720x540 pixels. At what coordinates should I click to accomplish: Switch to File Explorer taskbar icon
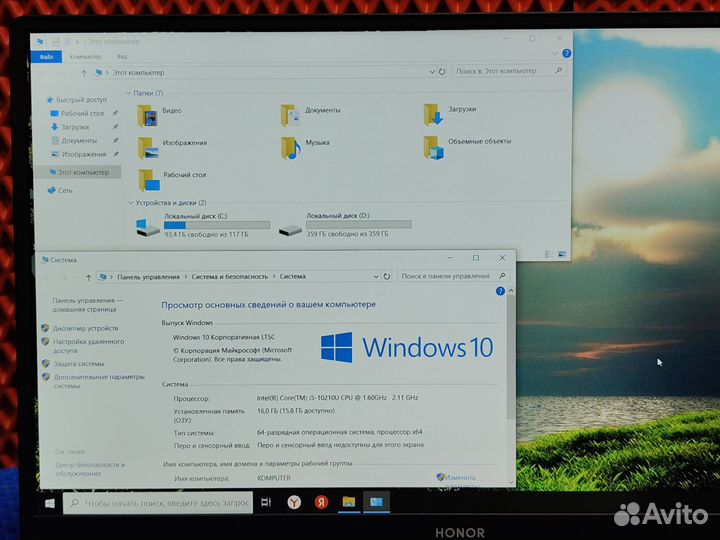click(349, 502)
